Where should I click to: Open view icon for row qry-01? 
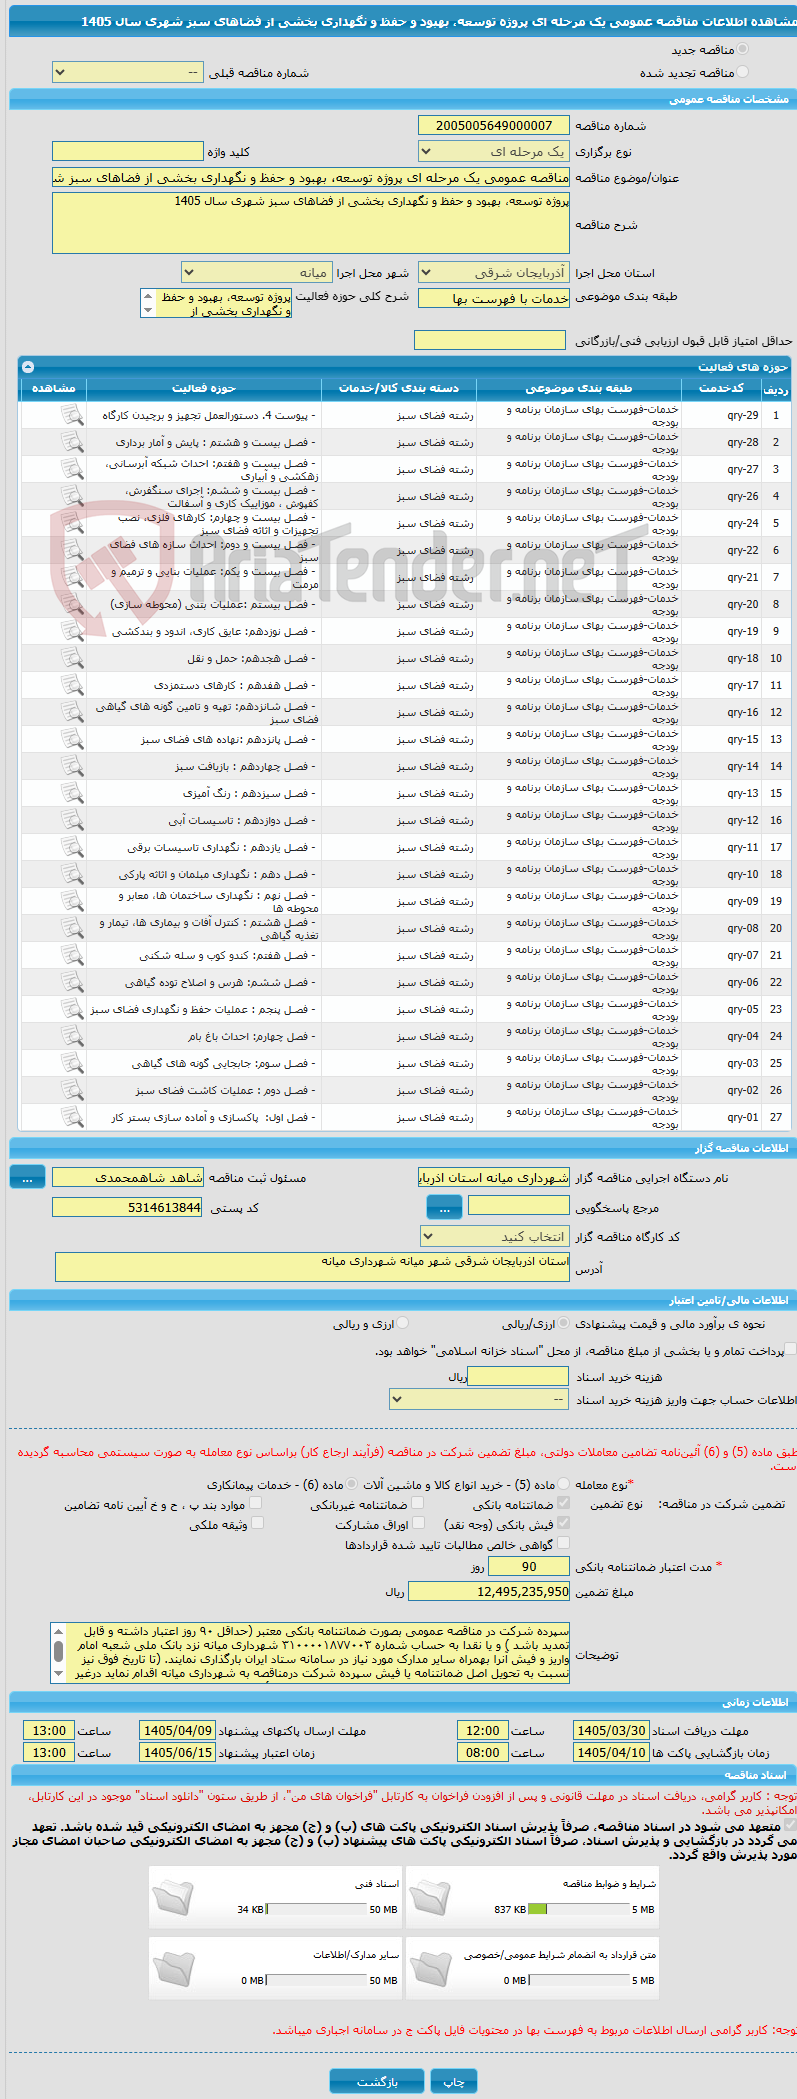click(72, 1117)
